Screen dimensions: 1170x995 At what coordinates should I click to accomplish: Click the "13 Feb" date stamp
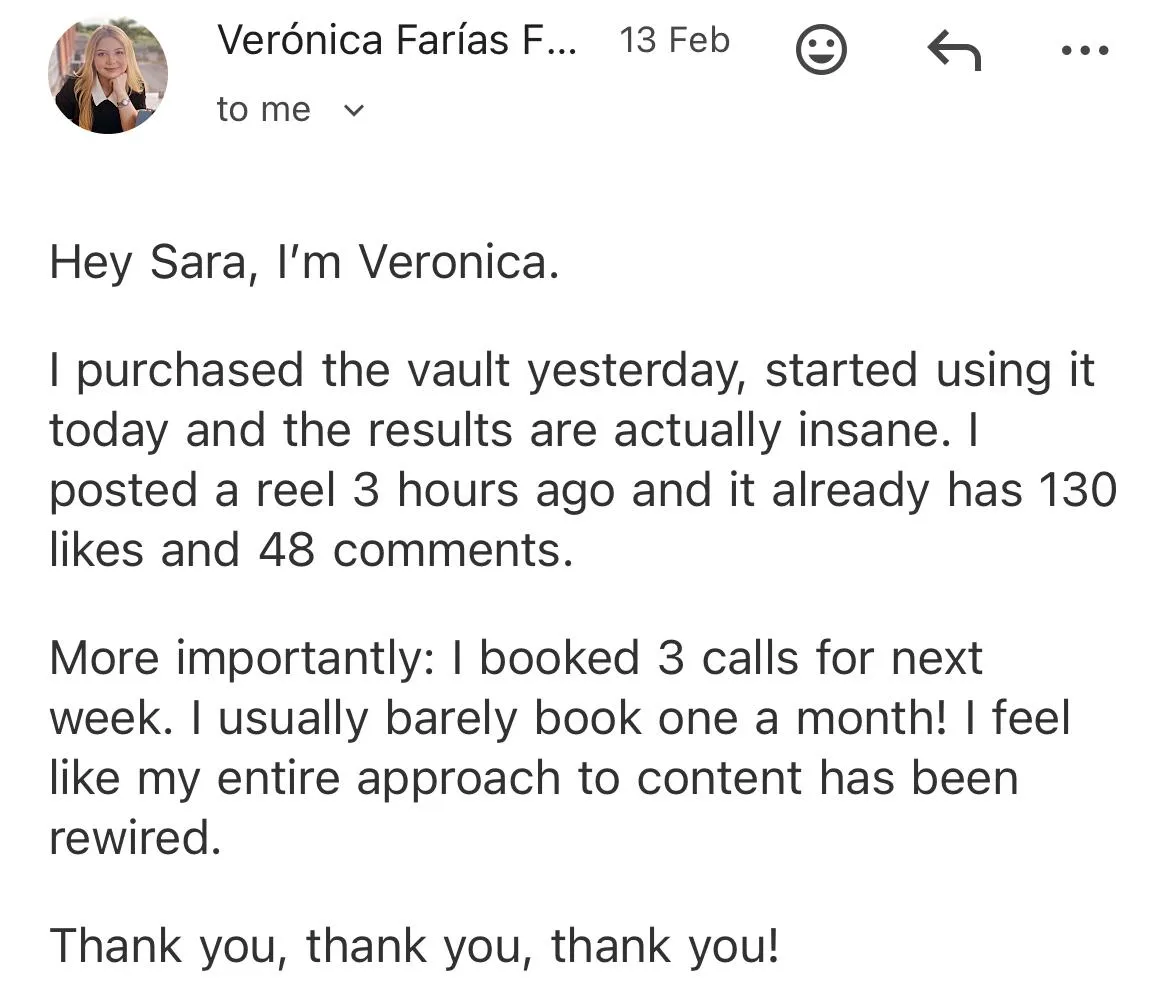point(674,41)
